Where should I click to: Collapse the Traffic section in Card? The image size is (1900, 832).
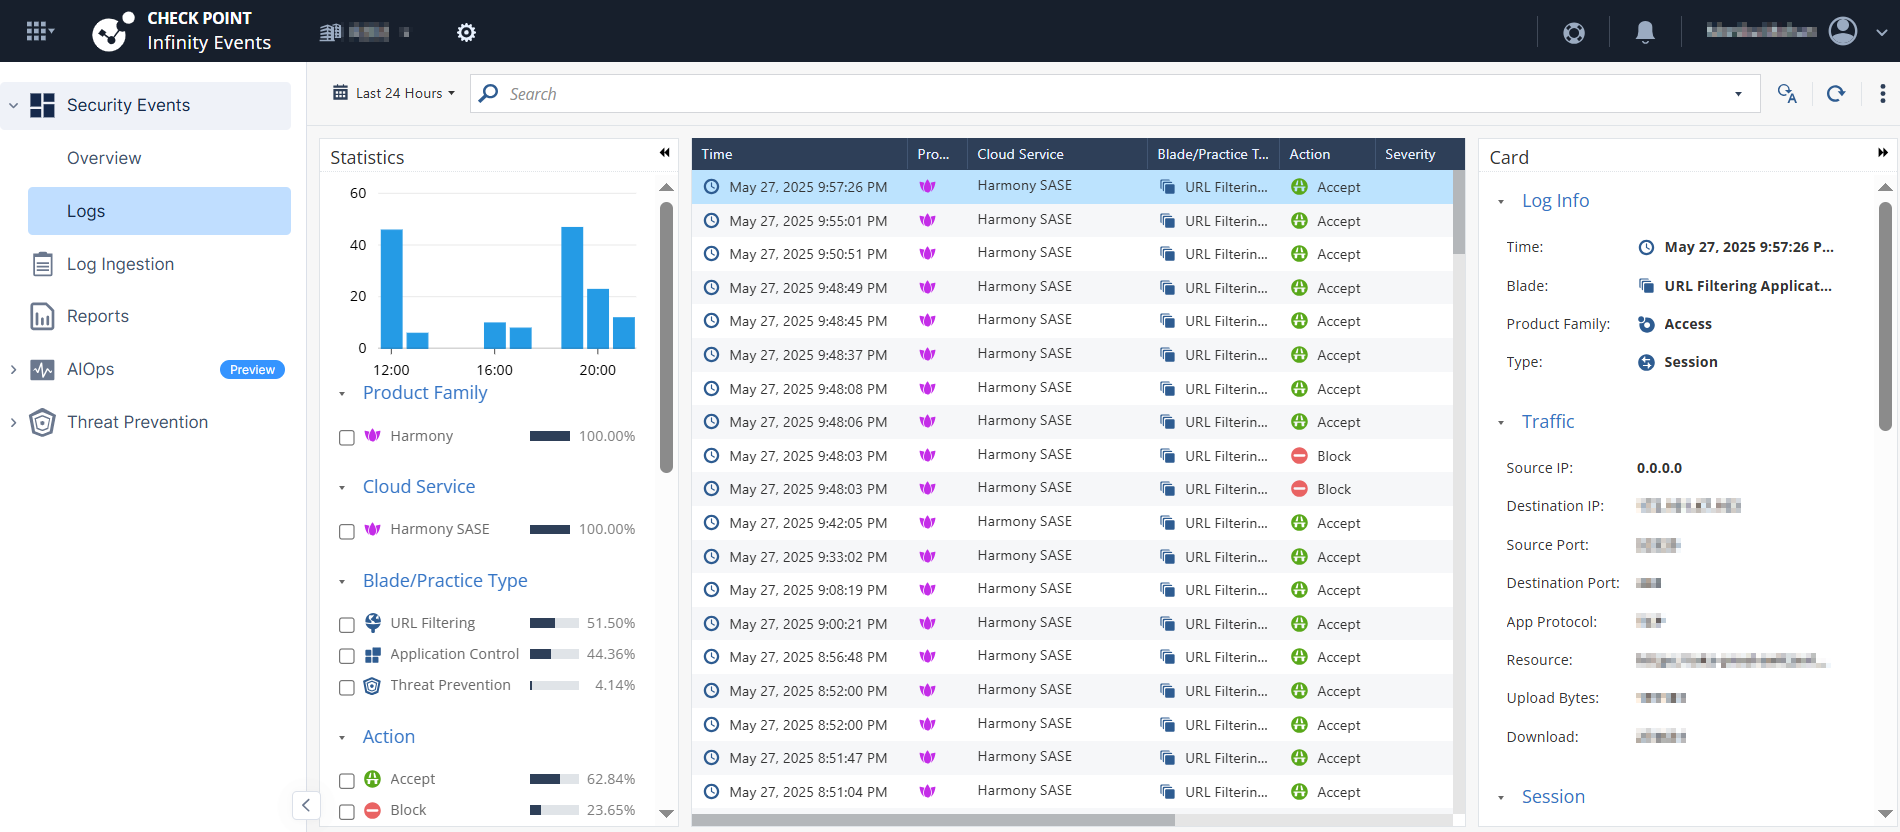1501,423
